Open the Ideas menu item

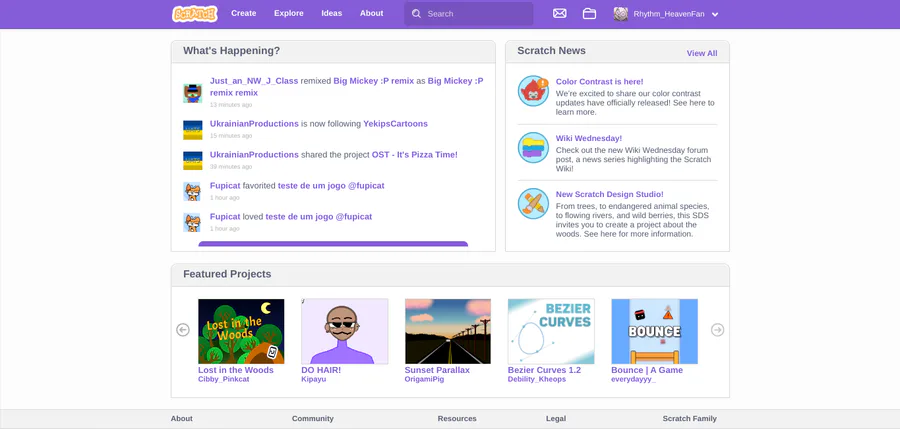[x=332, y=13]
